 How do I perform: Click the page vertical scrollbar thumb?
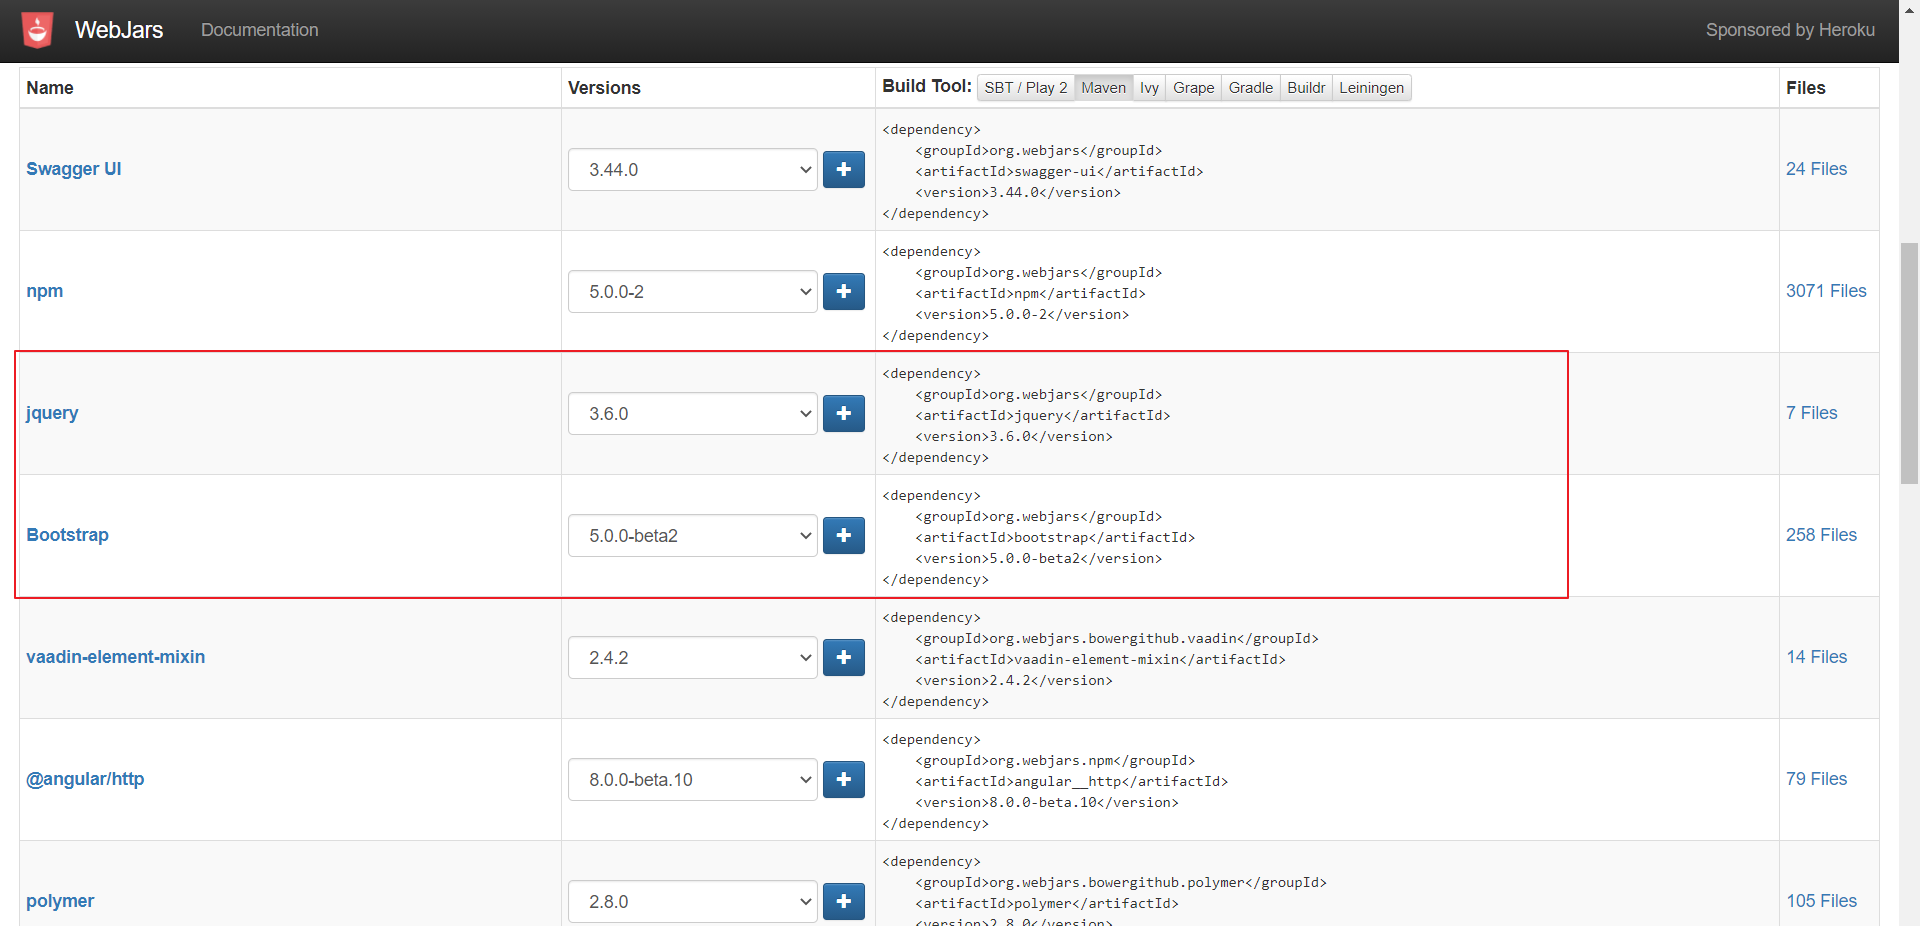tap(1910, 363)
